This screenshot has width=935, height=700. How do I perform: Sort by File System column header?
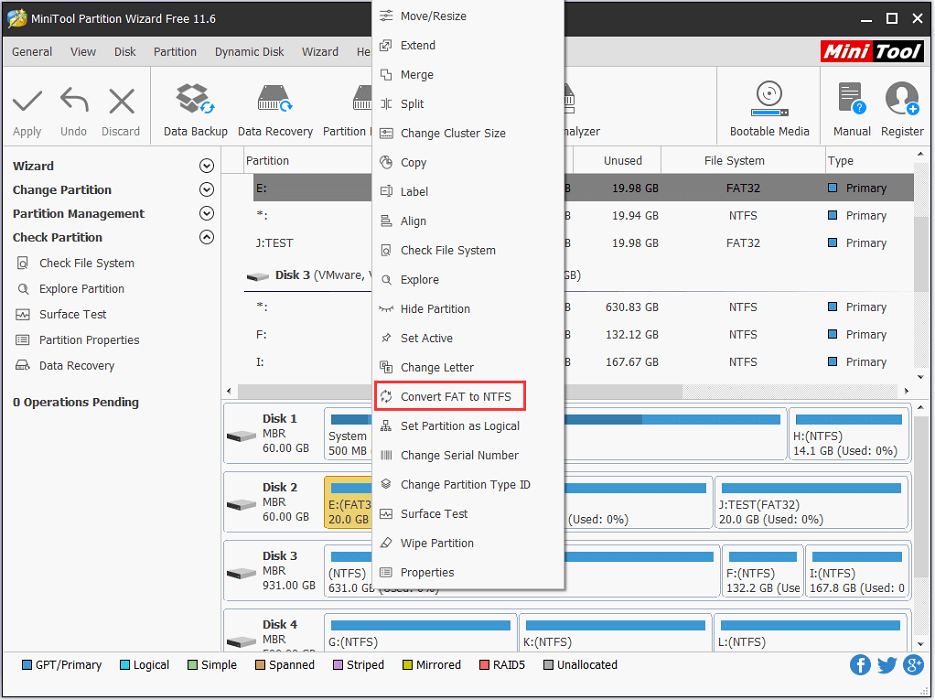[742, 160]
